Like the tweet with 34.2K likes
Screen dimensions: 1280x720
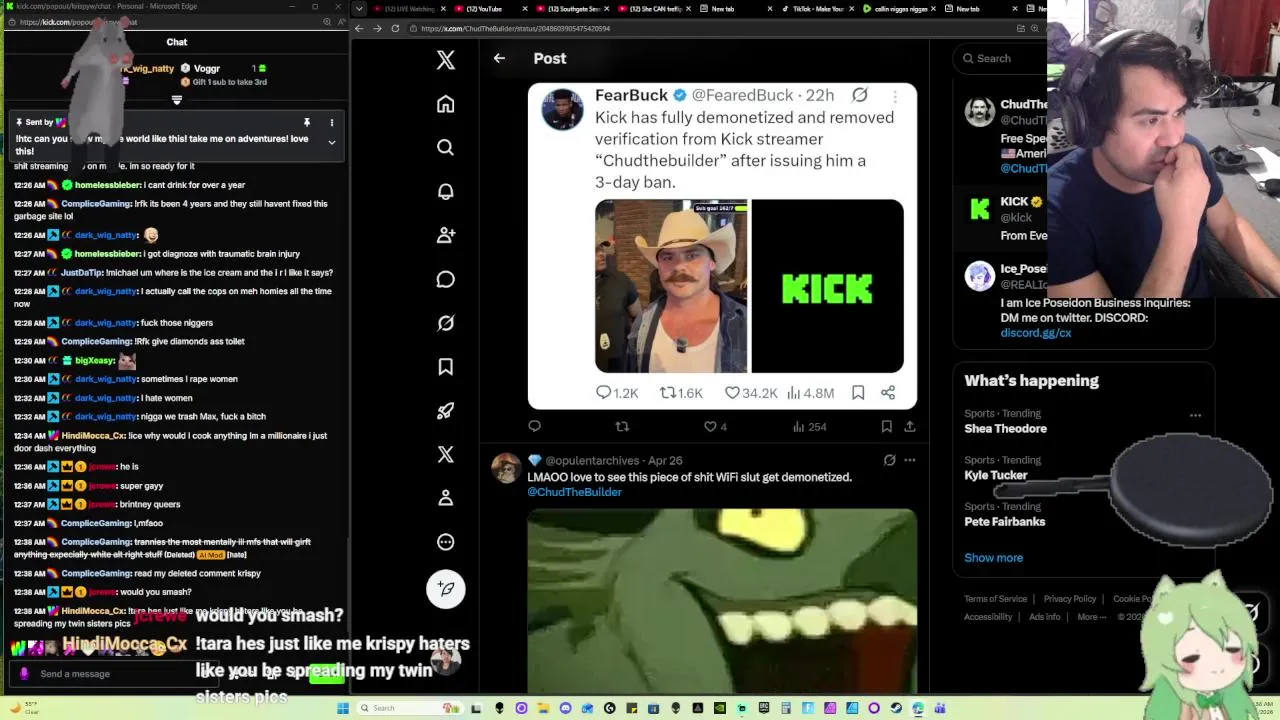coord(732,393)
